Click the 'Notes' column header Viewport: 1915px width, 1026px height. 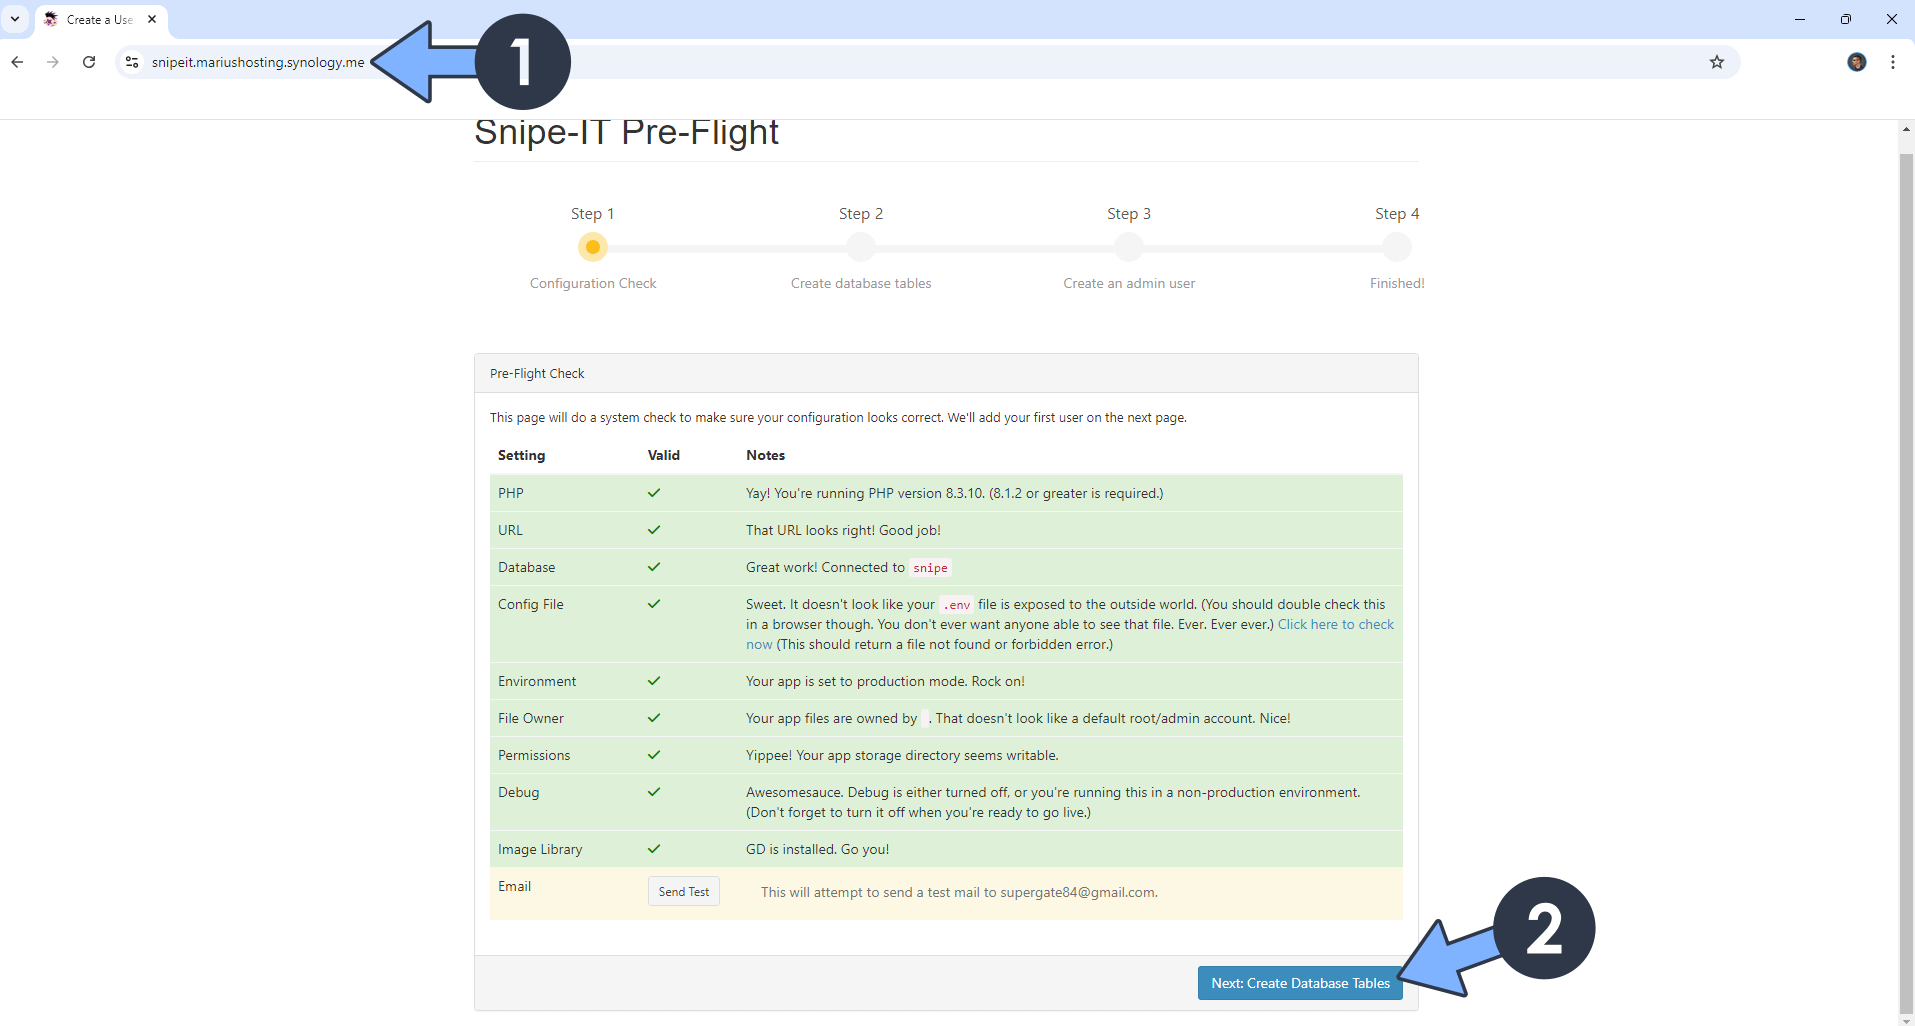coord(766,455)
